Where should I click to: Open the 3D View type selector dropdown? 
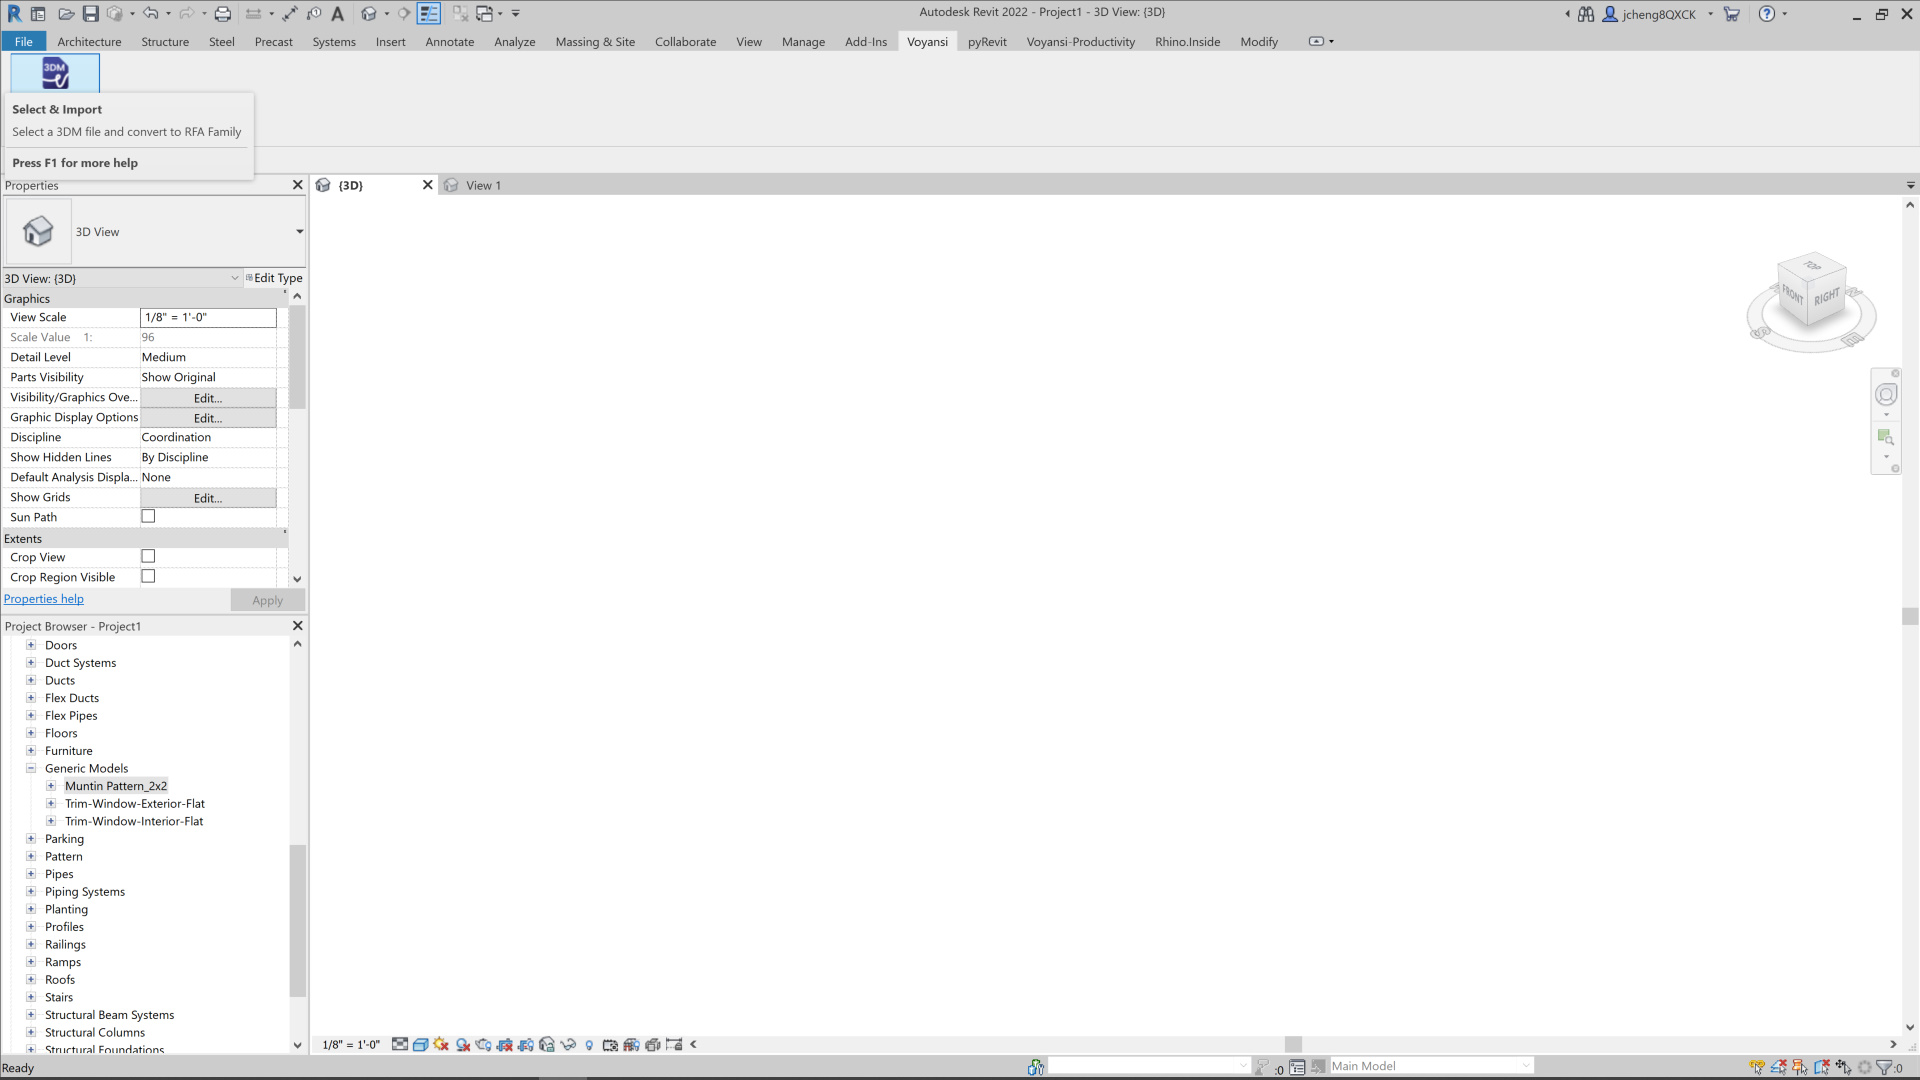pyautogui.click(x=299, y=232)
